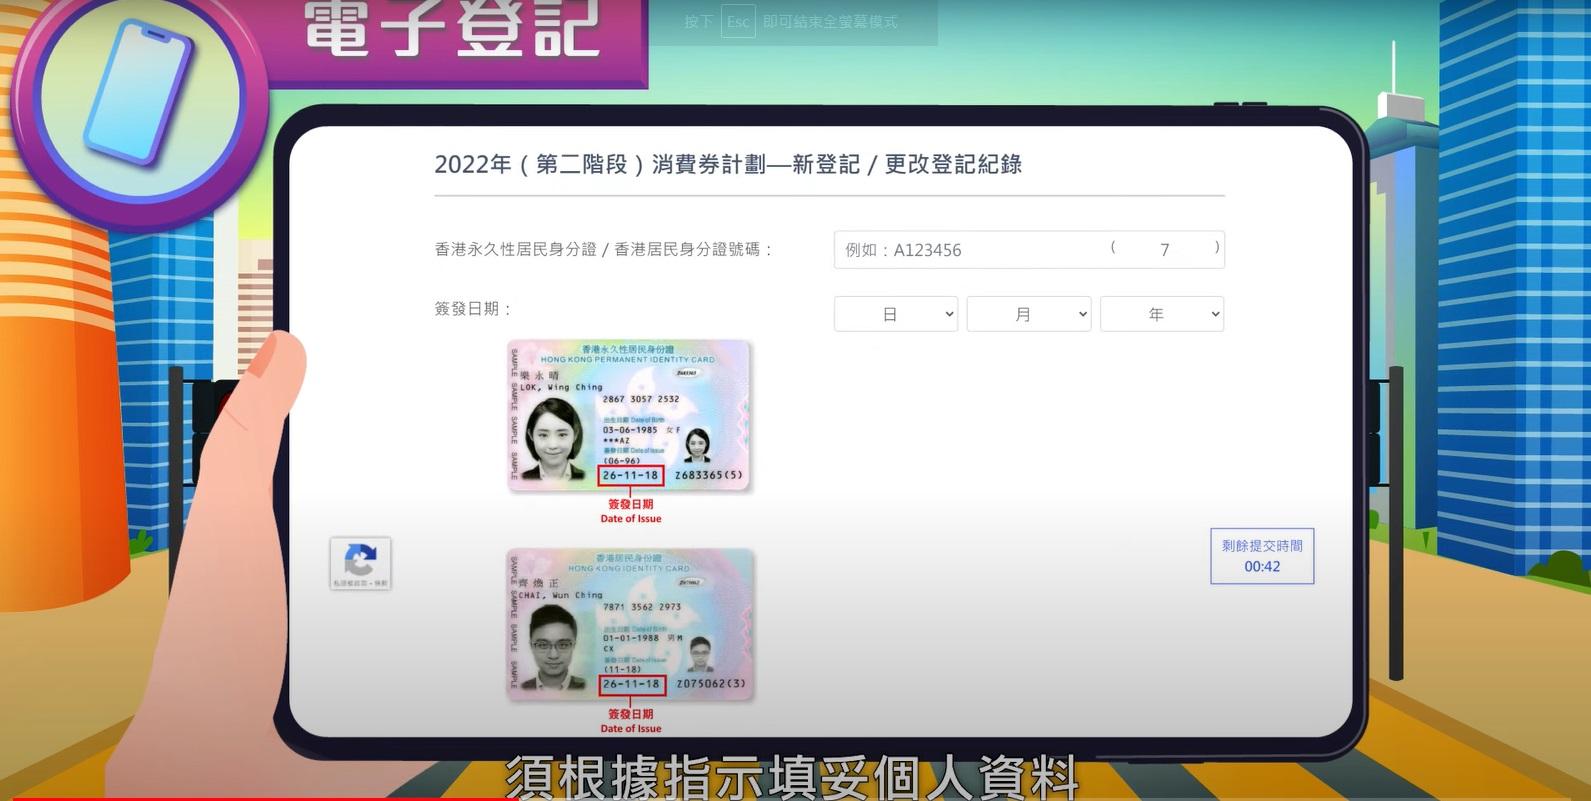Click the smartphone icon in purple circle
Viewport: 1591px width, 801px height.
137,92
